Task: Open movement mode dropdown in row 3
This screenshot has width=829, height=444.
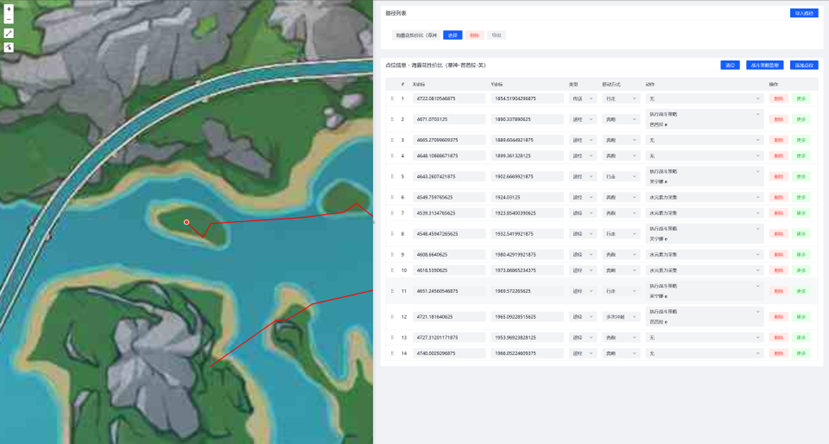Action: (x=619, y=140)
